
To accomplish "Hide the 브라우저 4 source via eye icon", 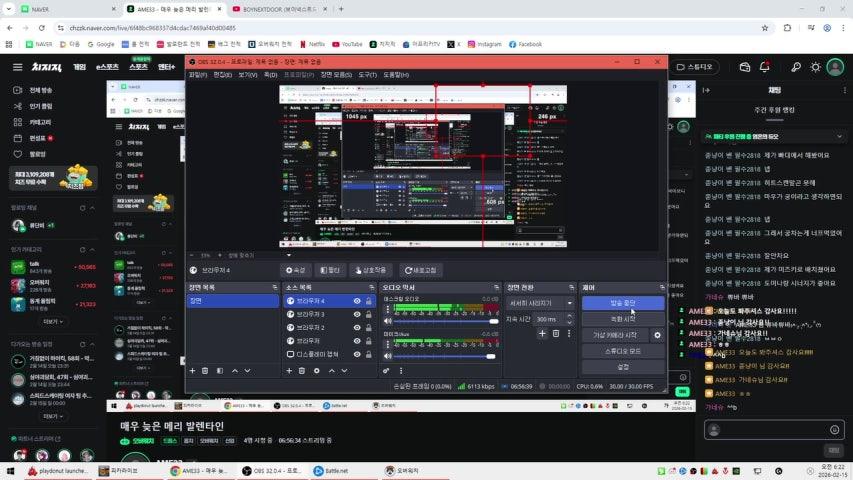I will (x=357, y=301).
